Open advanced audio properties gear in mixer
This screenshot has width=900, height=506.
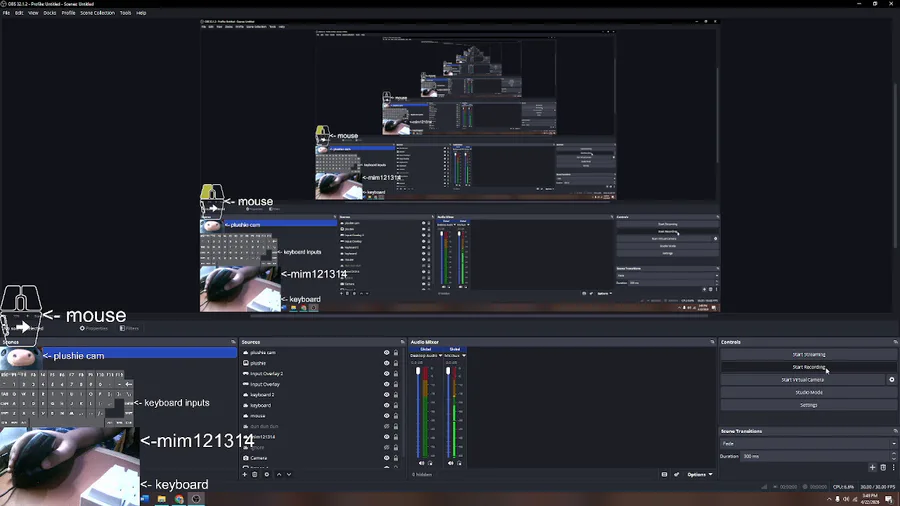click(x=676, y=474)
